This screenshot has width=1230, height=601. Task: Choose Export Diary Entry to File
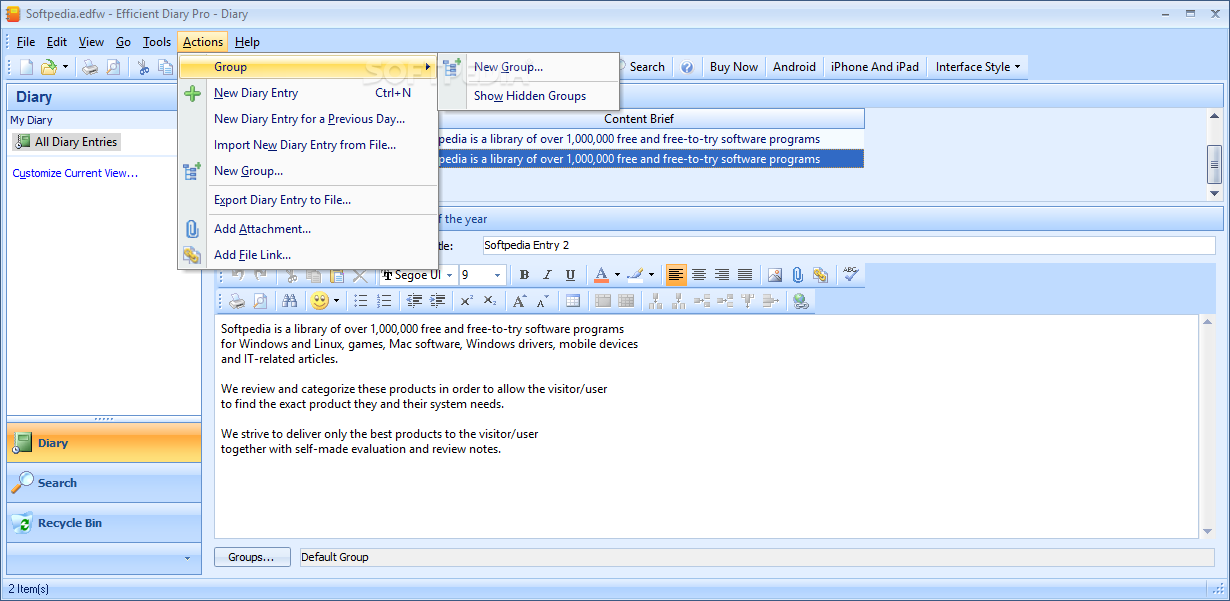(x=308, y=200)
